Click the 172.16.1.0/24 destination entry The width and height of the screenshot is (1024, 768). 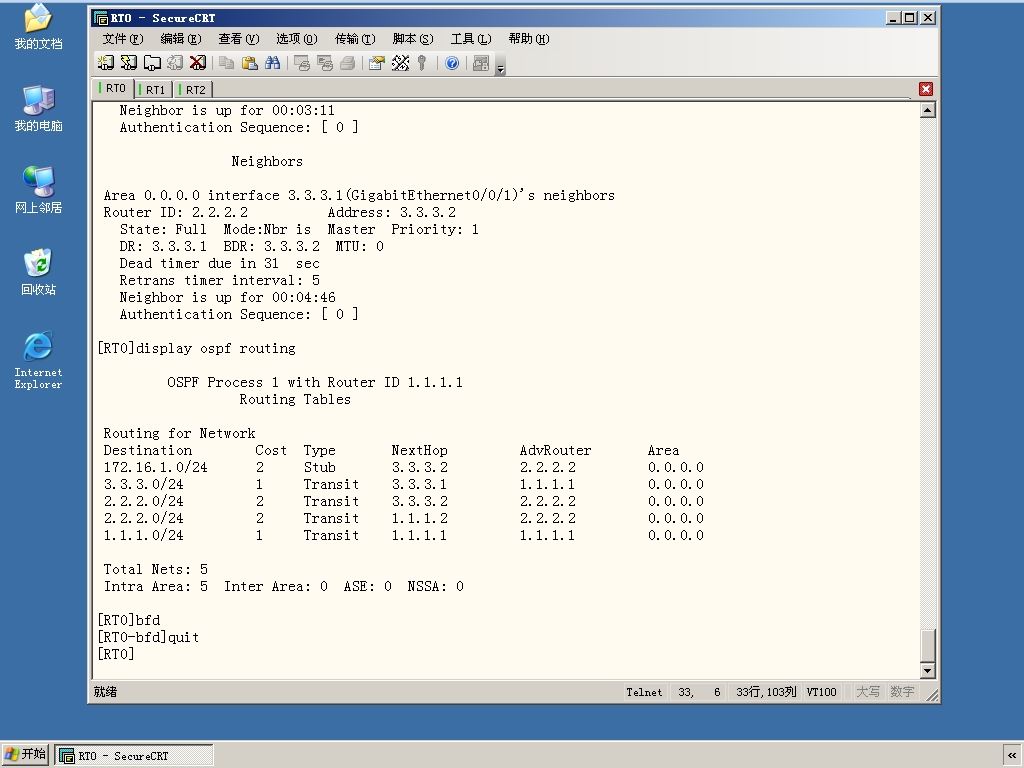[x=155, y=467]
